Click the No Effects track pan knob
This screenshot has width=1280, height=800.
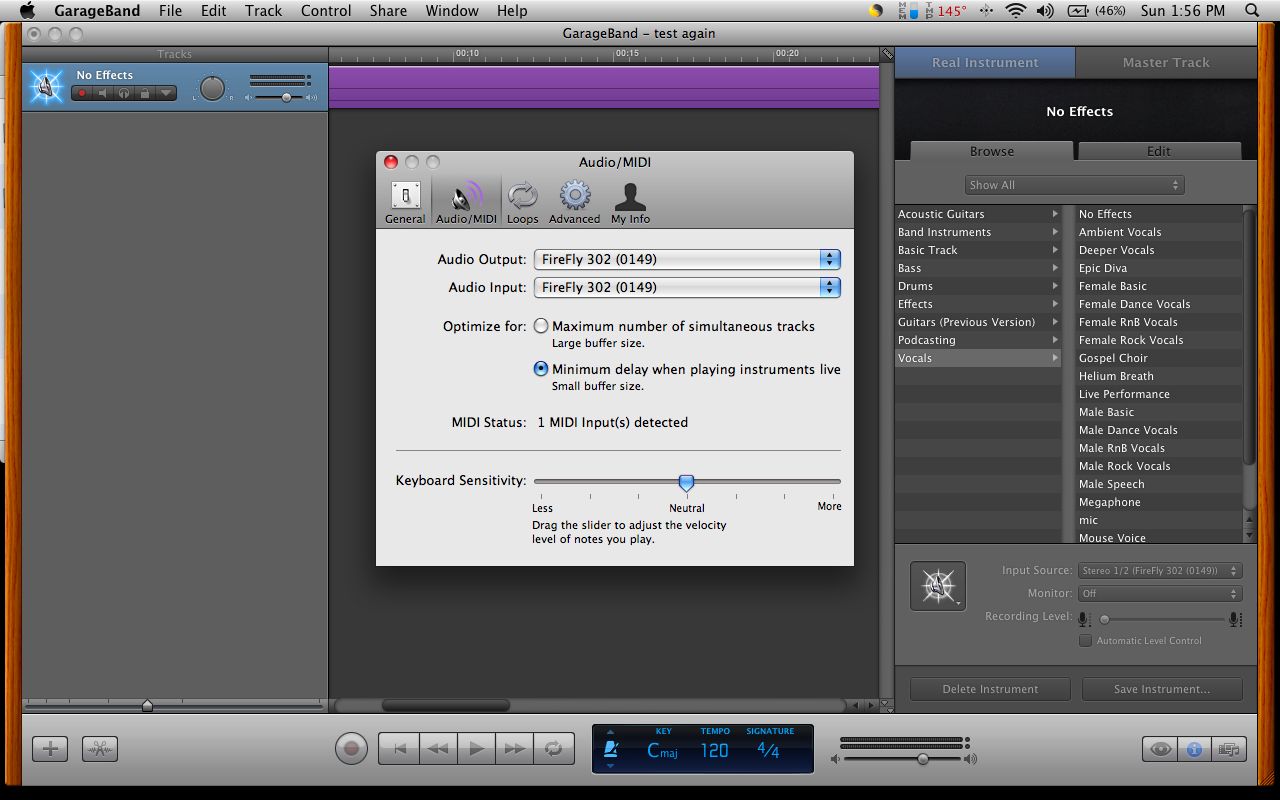pos(212,89)
